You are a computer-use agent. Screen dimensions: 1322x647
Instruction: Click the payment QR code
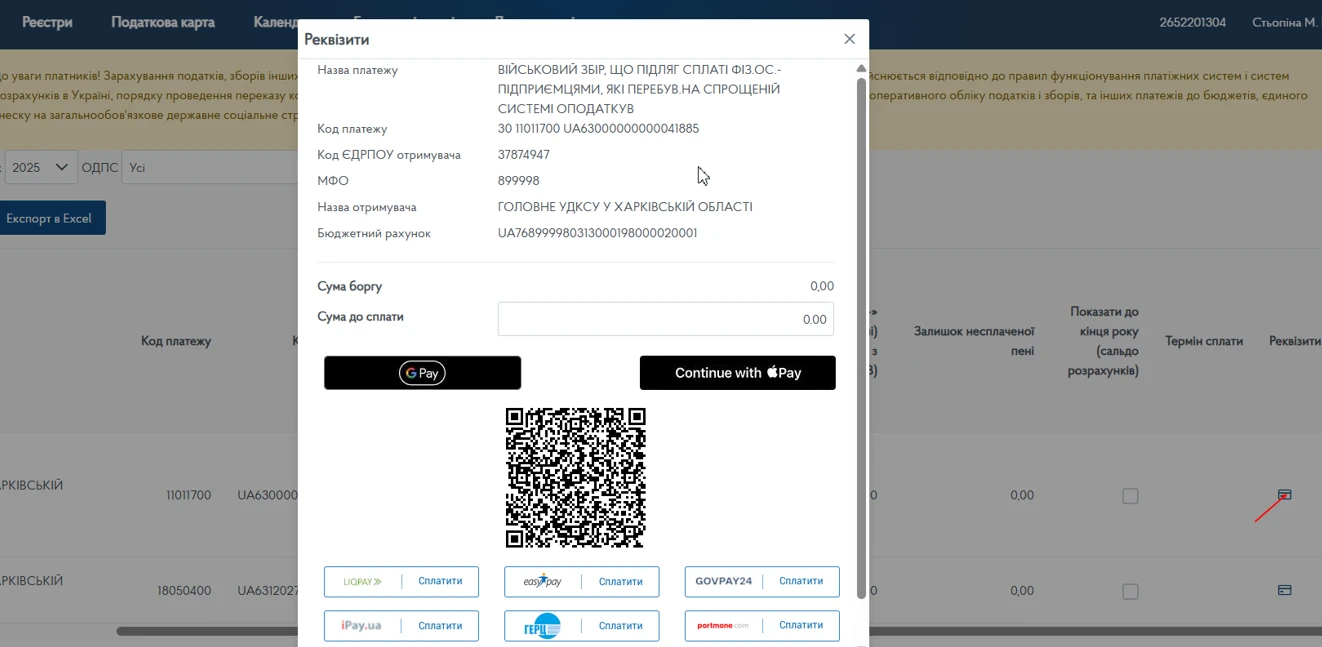coord(575,477)
